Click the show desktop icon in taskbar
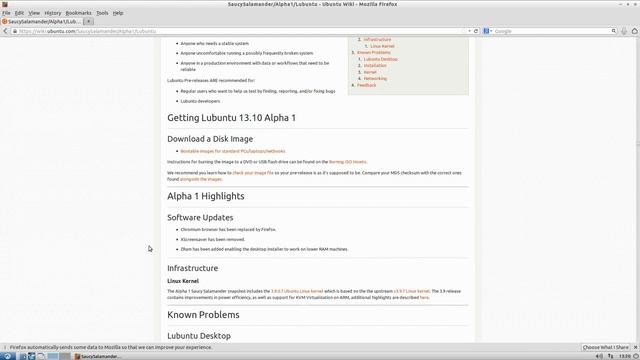 41,356
